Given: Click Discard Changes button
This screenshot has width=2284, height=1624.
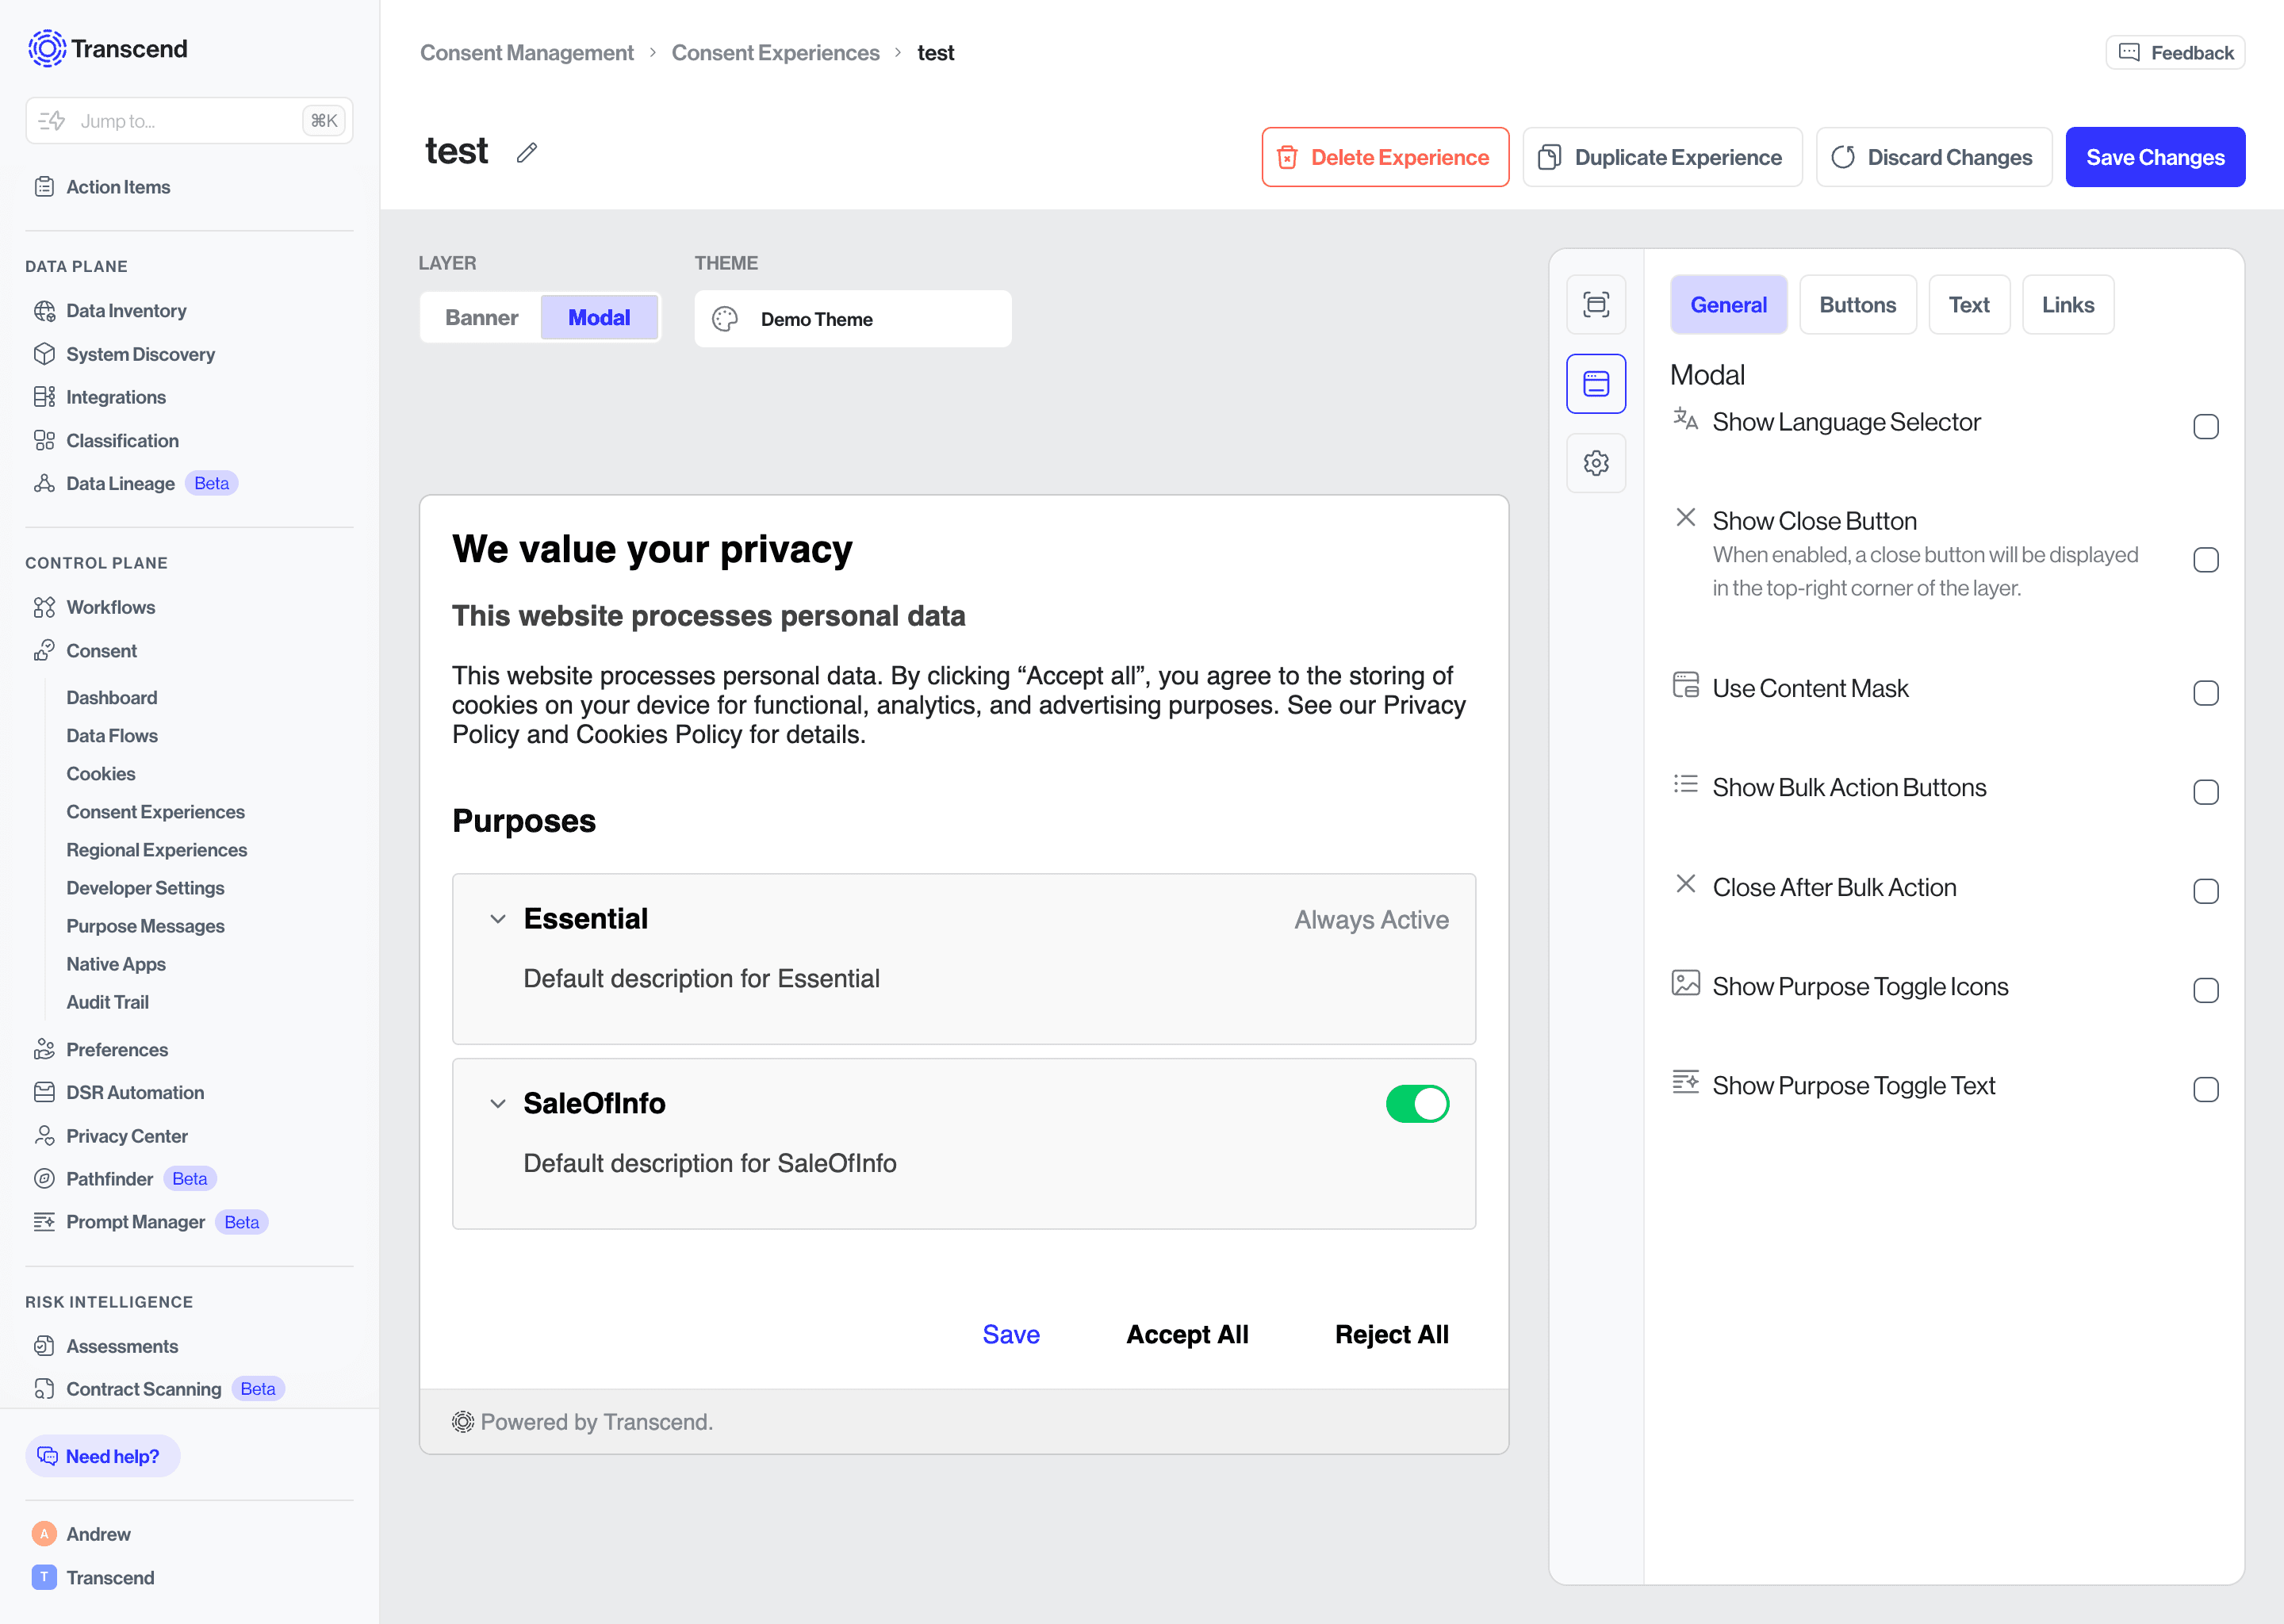Looking at the screenshot, I should tap(1933, 157).
